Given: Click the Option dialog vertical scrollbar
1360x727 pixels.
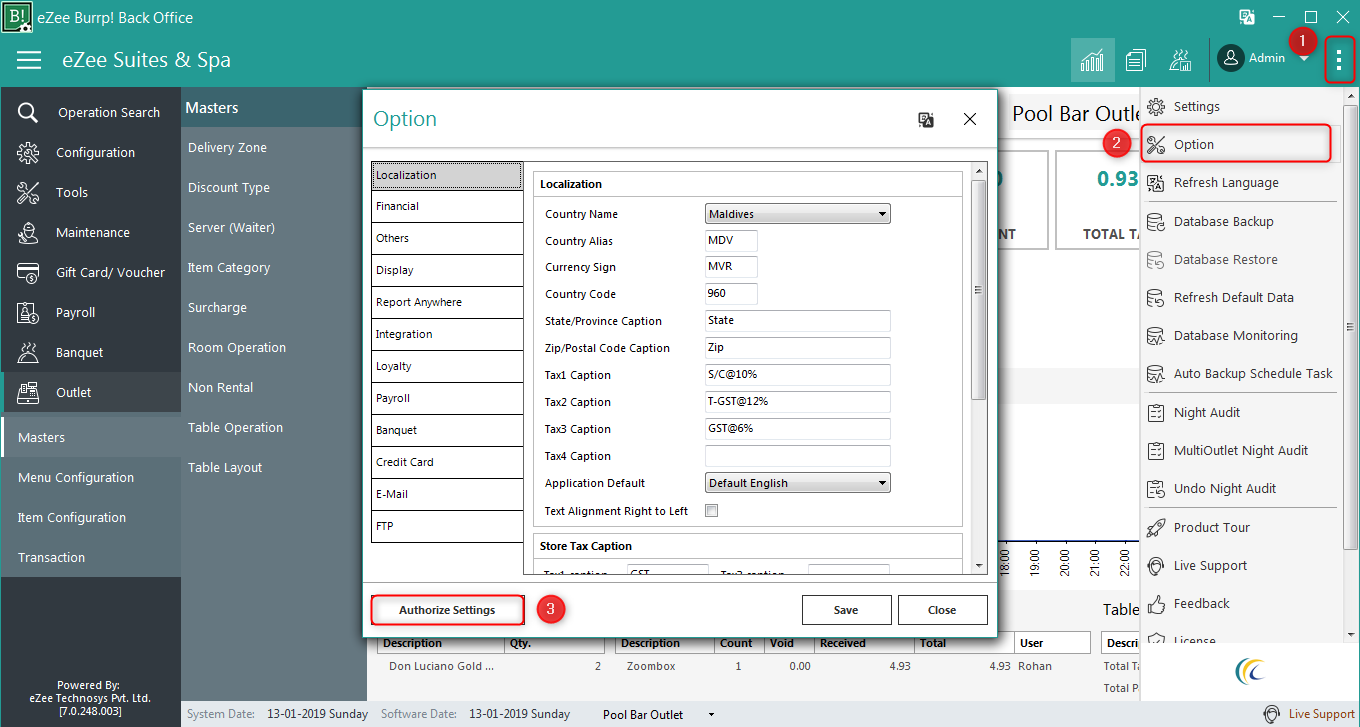Looking at the screenshot, I should (x=980, y=290).
